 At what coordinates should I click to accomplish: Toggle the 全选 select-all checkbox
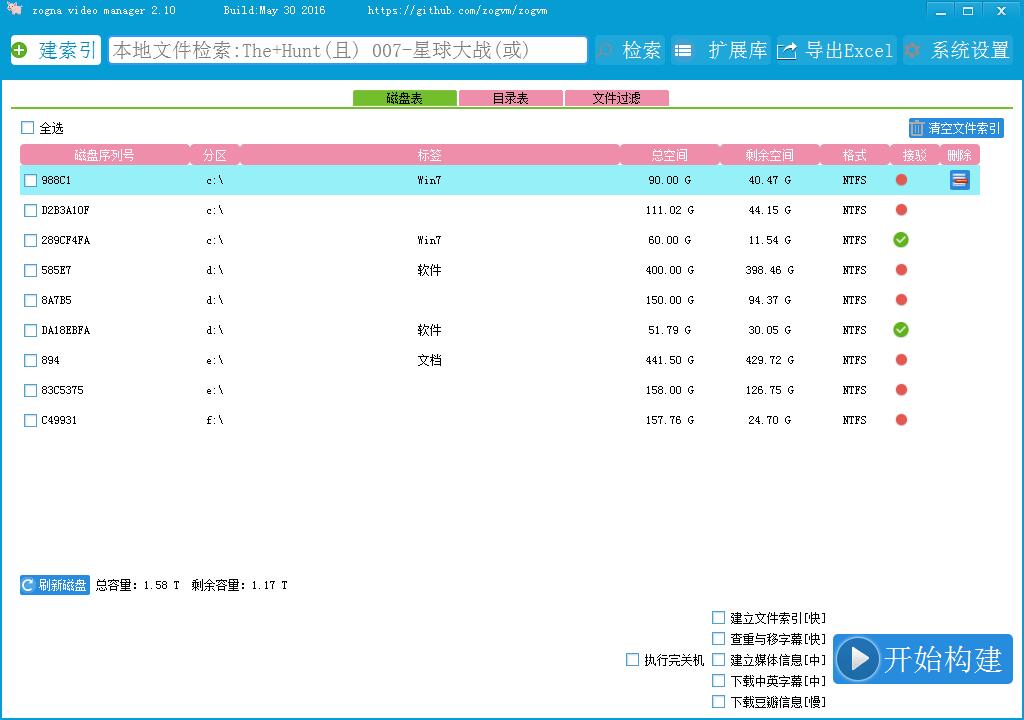tap(27, 127)
